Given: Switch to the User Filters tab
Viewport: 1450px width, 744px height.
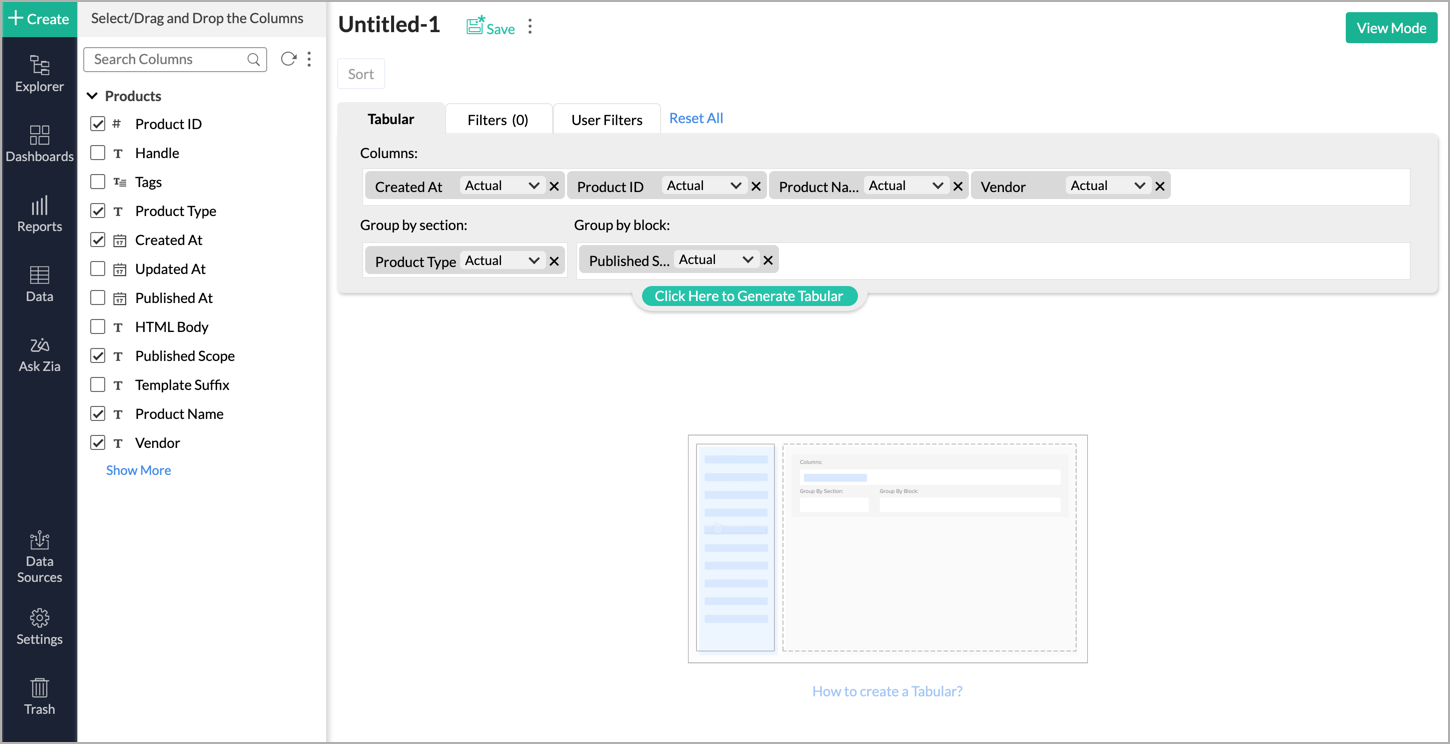Looking at the screenshot, I should click(606, 119).
